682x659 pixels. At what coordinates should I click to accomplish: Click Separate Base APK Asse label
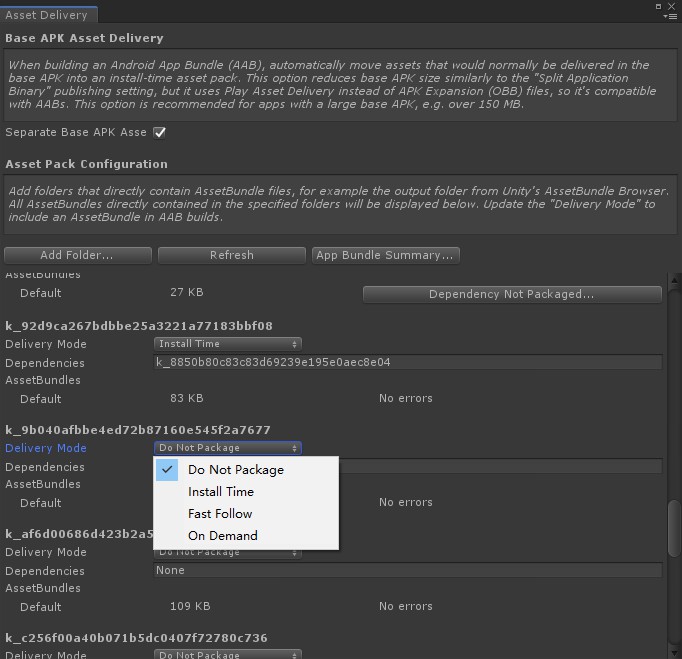pyautogui.click(x=76, y=132)
